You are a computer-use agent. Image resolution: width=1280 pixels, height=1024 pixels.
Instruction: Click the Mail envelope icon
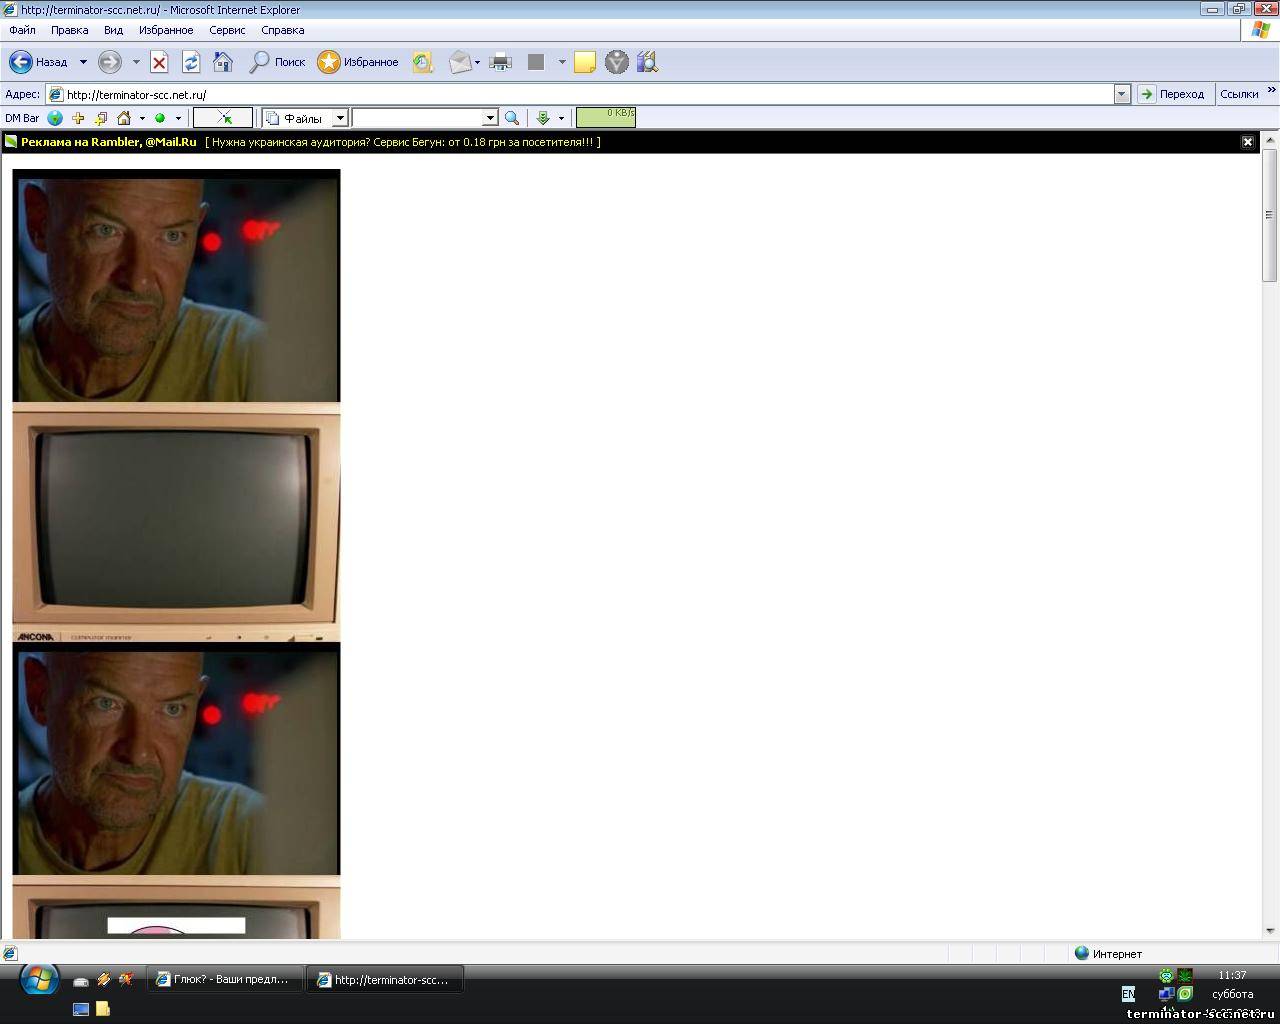(459, 62)
